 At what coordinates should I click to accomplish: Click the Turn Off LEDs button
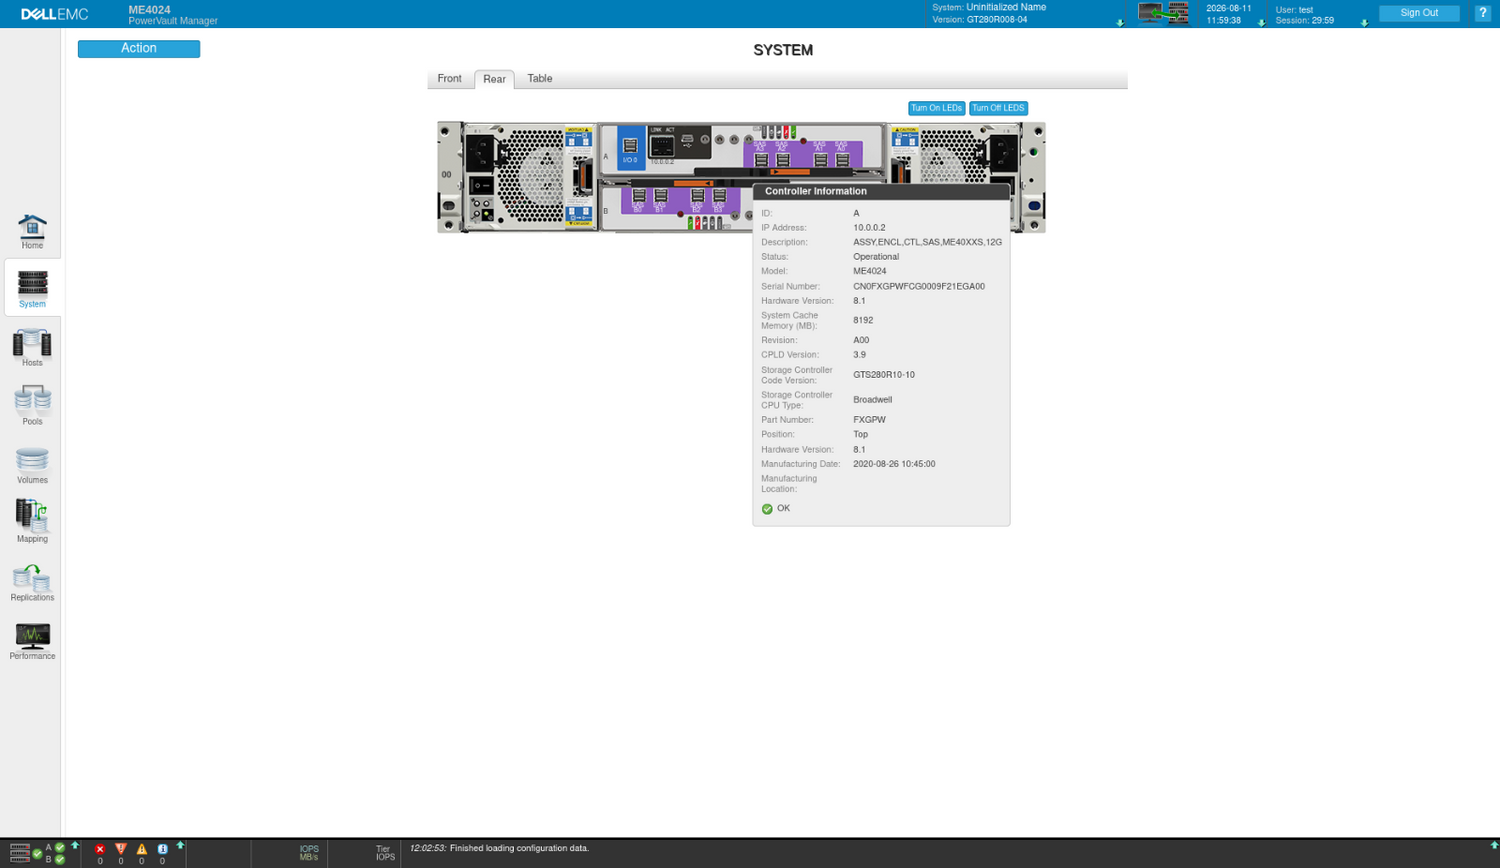pyautogui.click(x=998, y=108)
